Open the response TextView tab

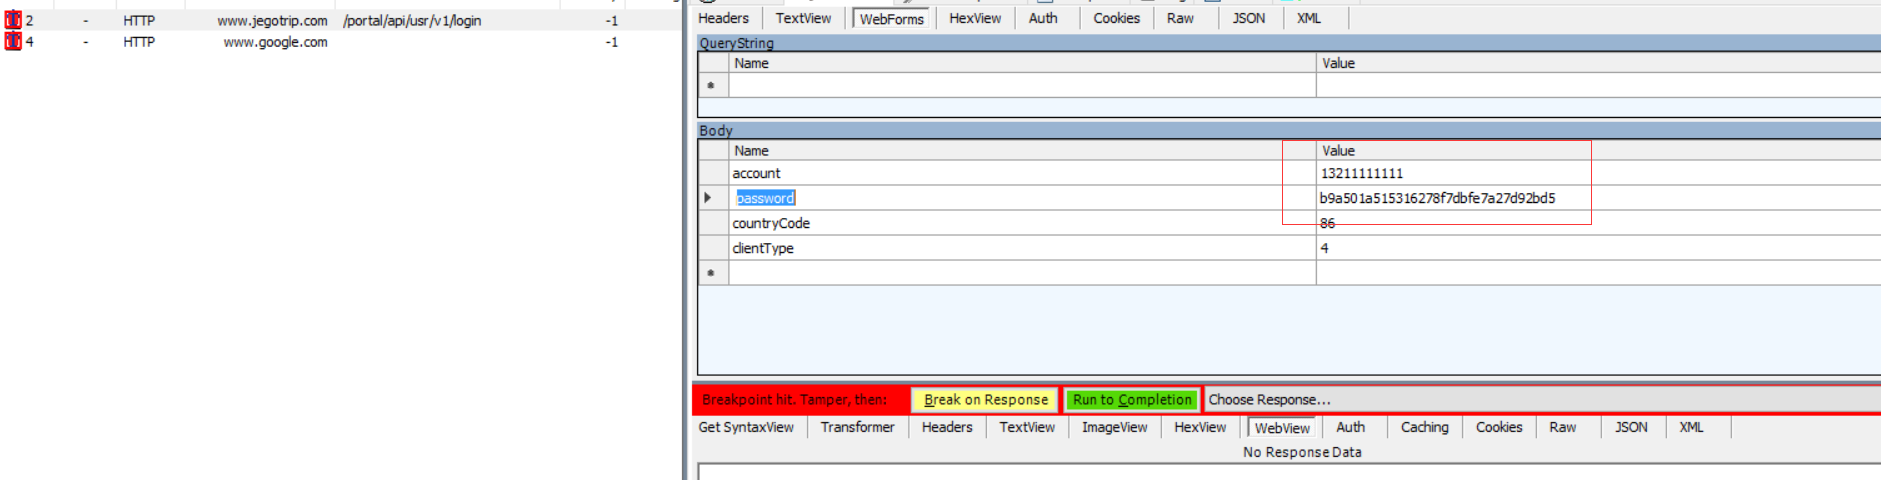pyautogui.click(x=1027, y=427)
